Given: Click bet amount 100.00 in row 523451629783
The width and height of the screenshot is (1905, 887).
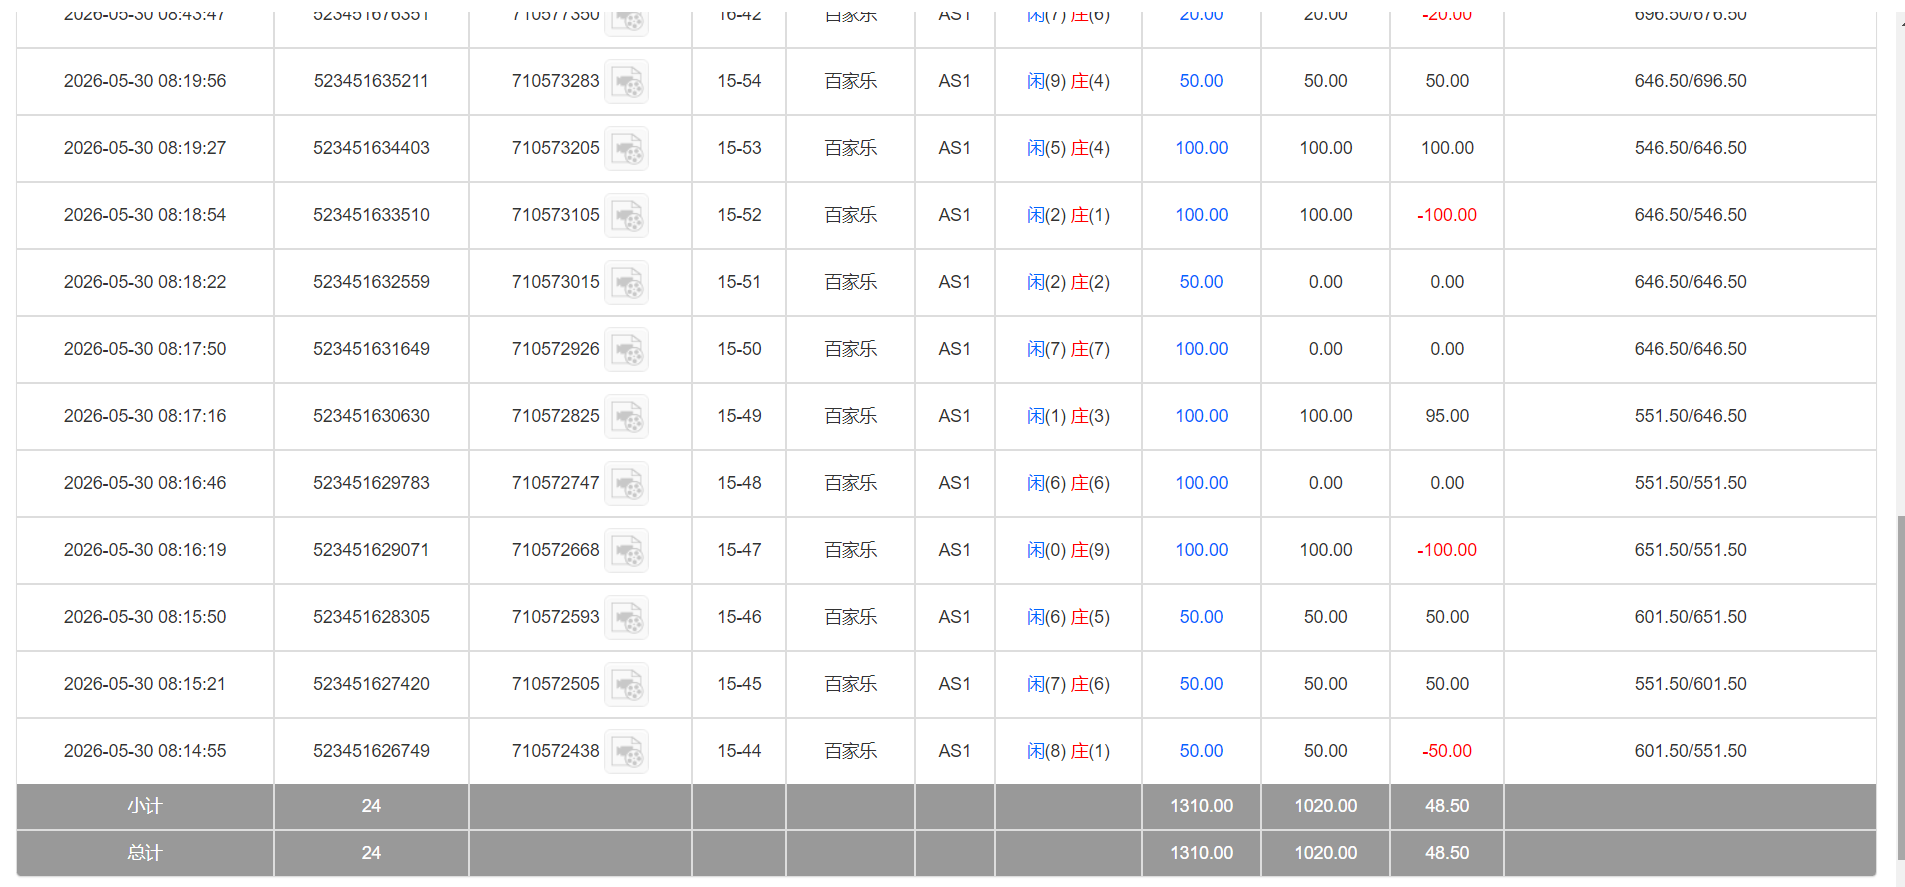Looking at the screenshot, I should (1201, 483).
